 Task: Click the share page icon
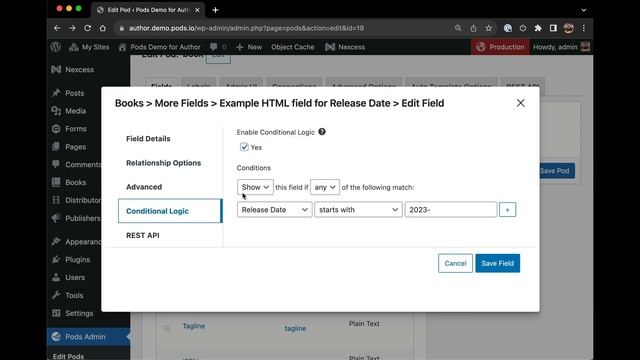(473, 28)
